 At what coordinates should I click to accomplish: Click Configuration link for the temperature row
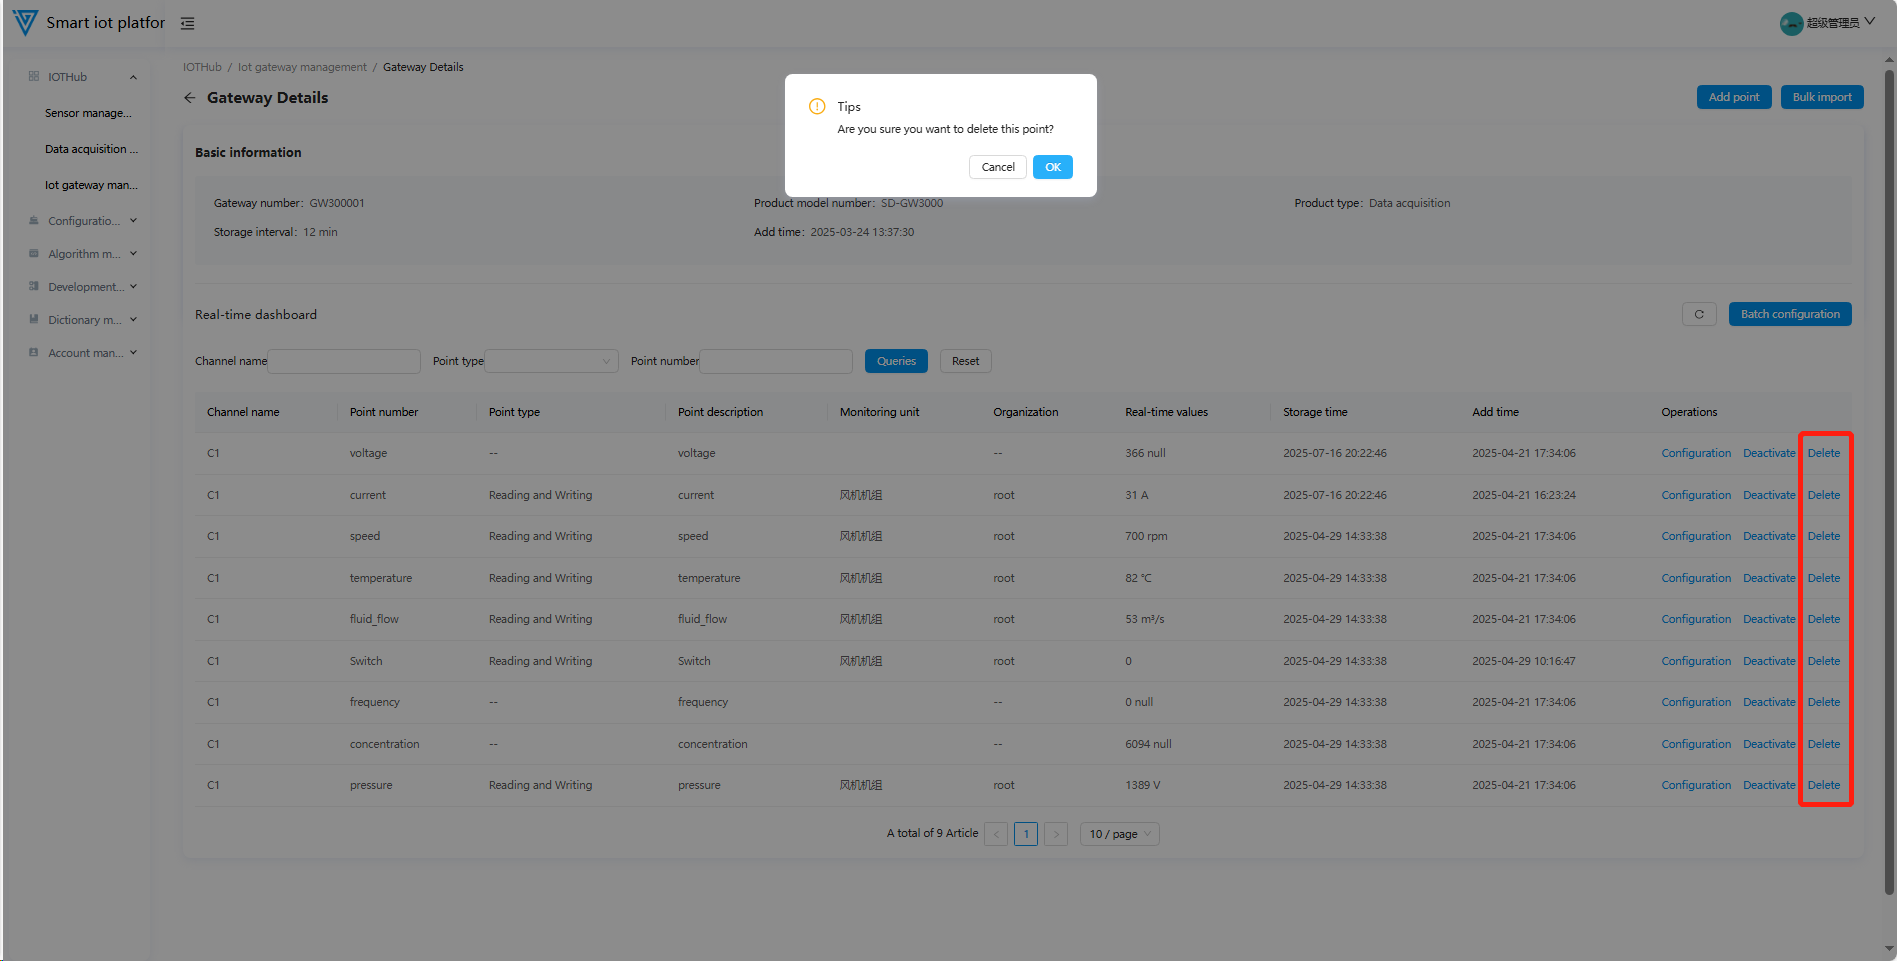point(1695,578)
